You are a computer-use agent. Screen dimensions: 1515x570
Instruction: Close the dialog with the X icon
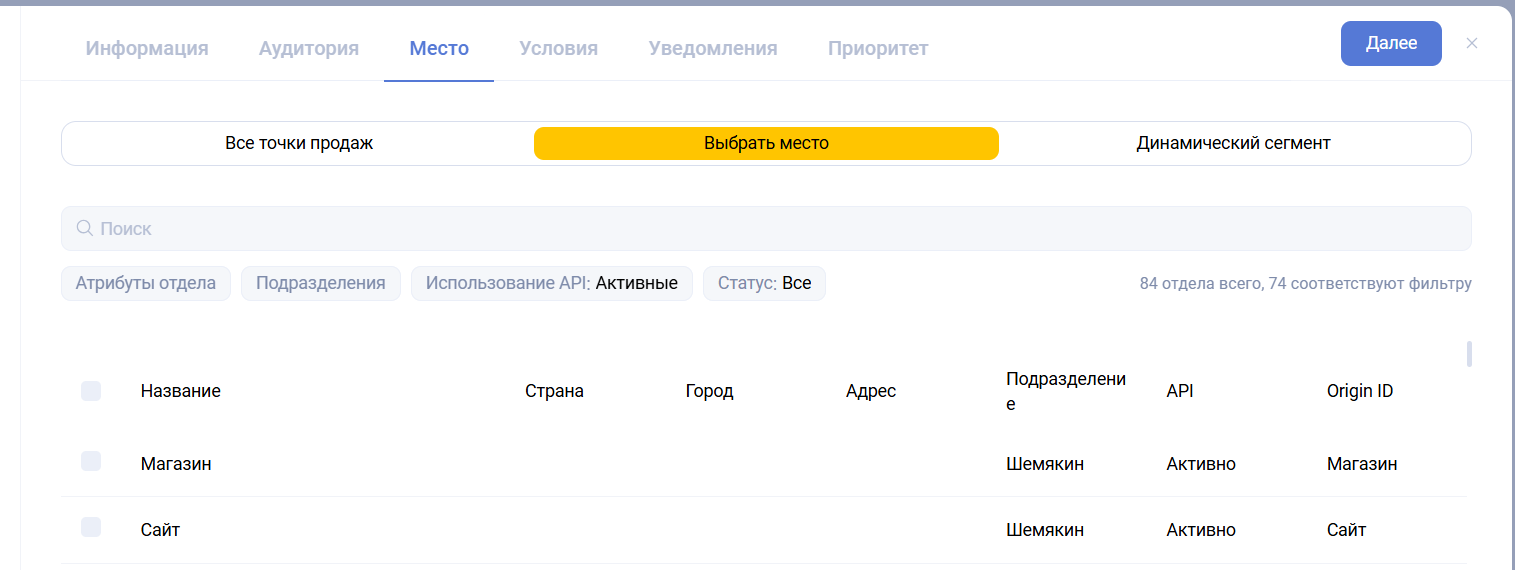[1471, 44]
